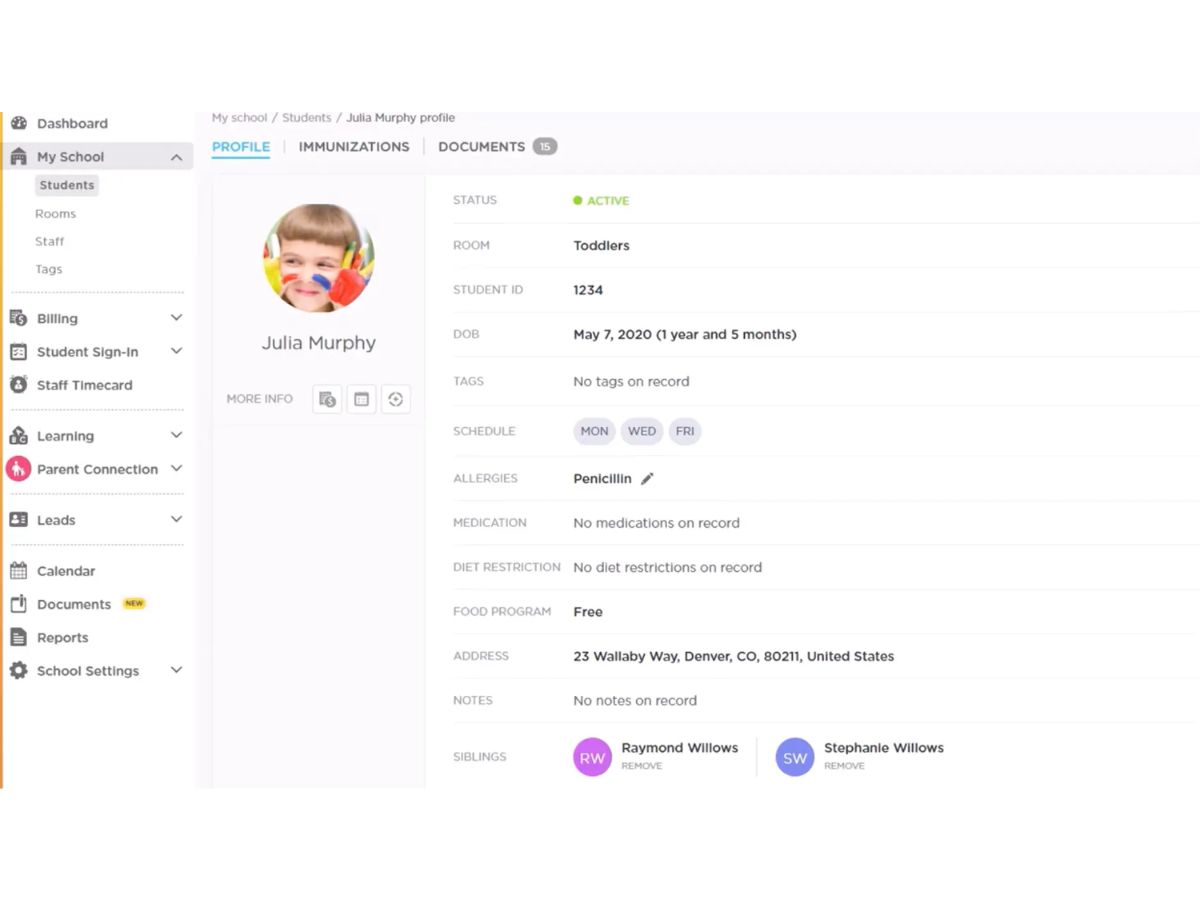This screenshot has width=1200, height=900.
Task: Click the Staff Timecard clock icon
Action: tap(18, 385)
